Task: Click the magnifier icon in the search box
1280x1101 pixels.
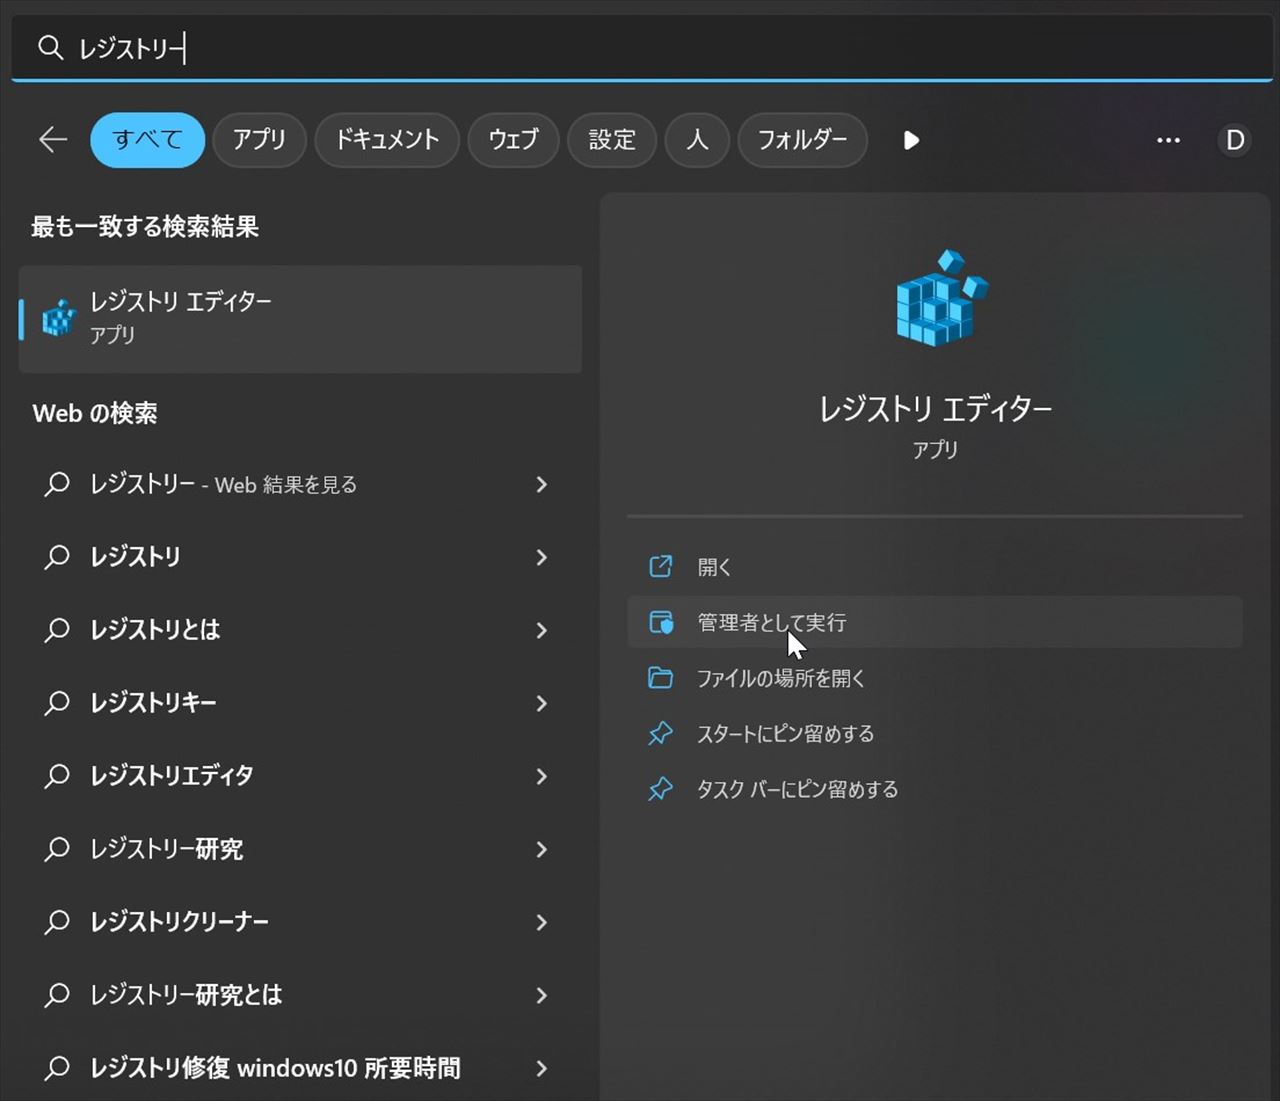Action: coord(50,47)
